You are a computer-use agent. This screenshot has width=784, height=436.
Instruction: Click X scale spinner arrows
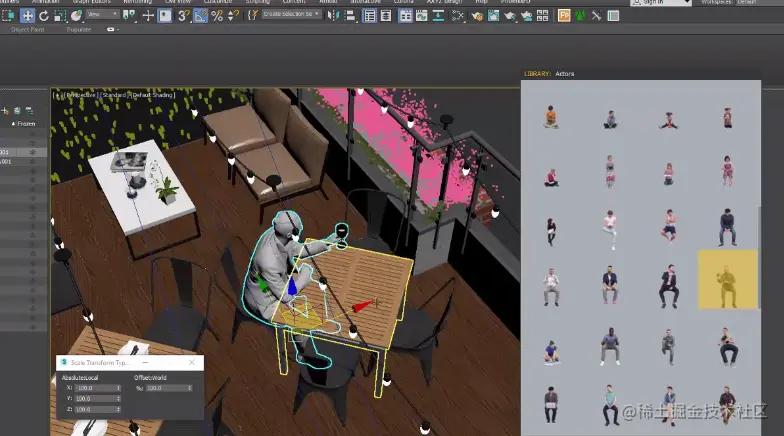[118, 388]
